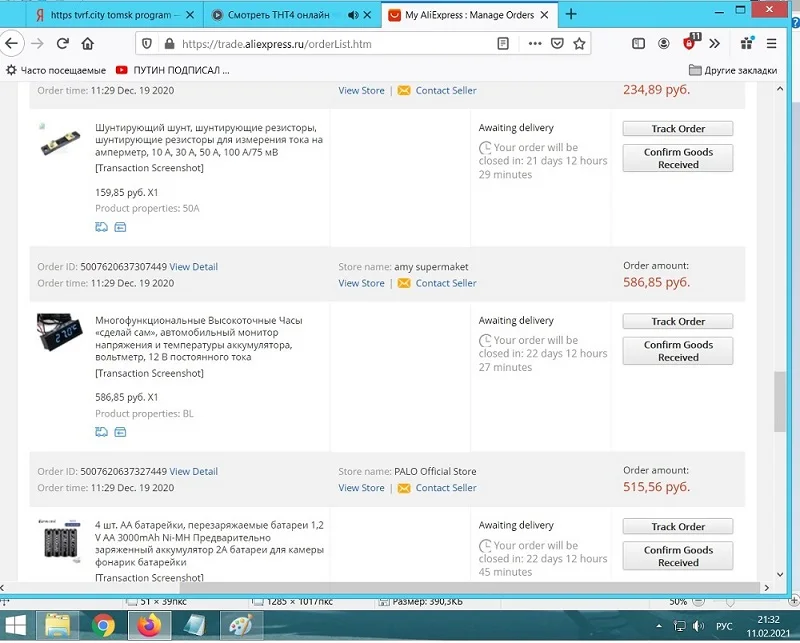800x643 pixels.
Task: Open Другие закладки bookmarks folder
Action: point(733,70)
